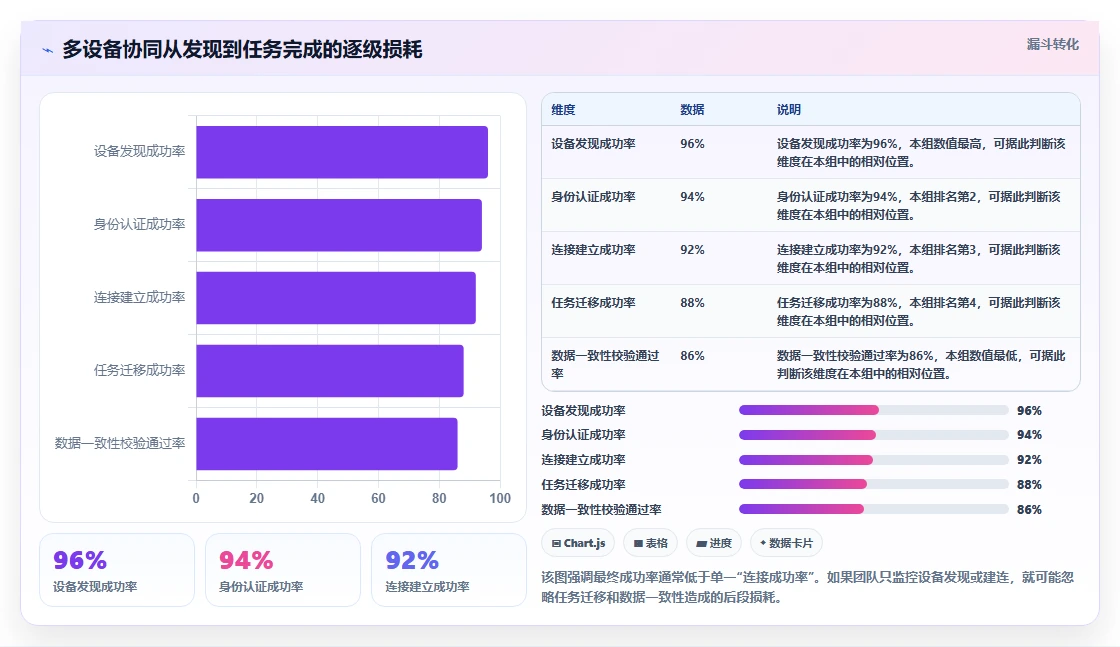Click the x-axis tick value 60
The width and height of the screenshot is (1120, 647).
378,498
